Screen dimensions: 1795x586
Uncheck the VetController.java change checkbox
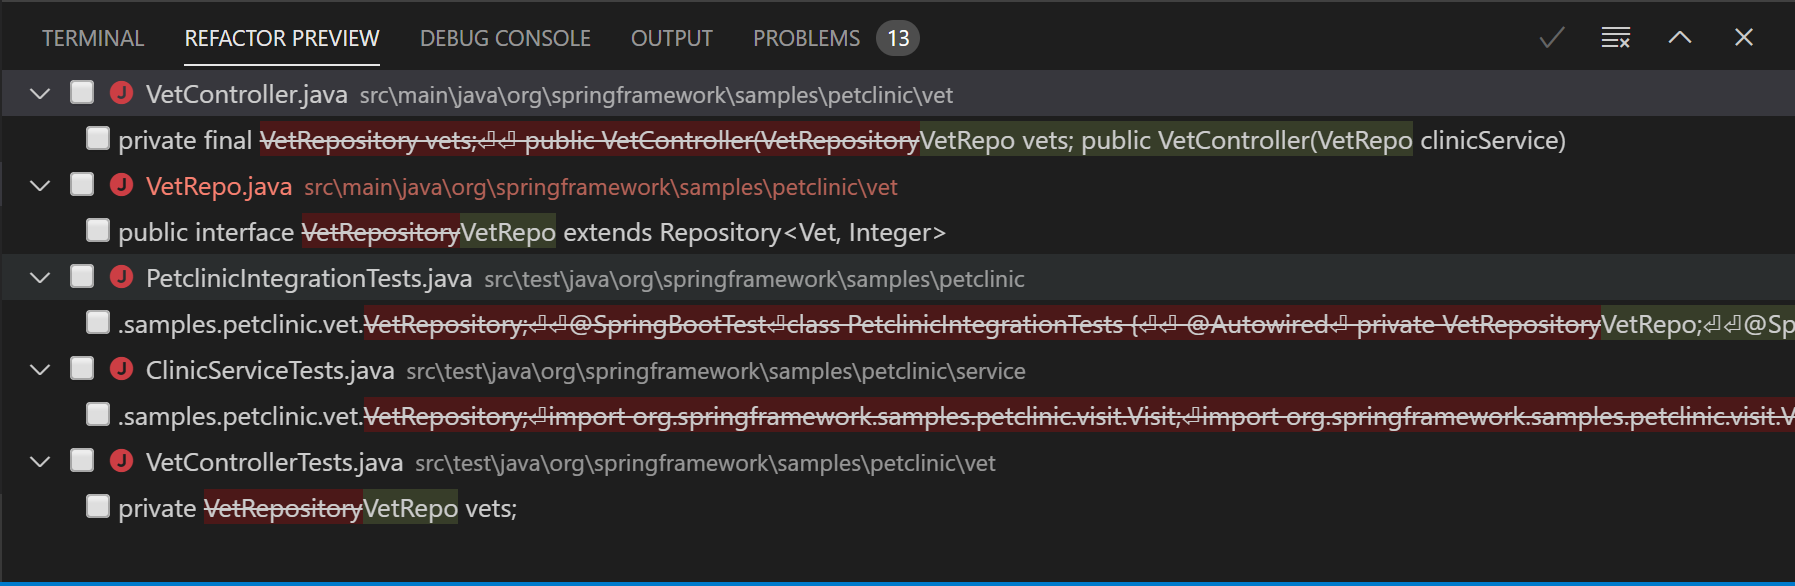coord(80,92)
